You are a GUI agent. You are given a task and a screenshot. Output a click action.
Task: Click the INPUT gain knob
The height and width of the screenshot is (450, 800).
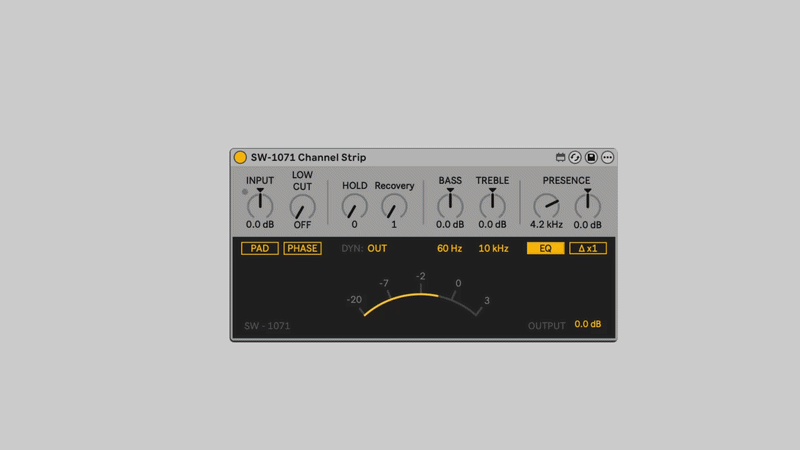tap(260, 206)
